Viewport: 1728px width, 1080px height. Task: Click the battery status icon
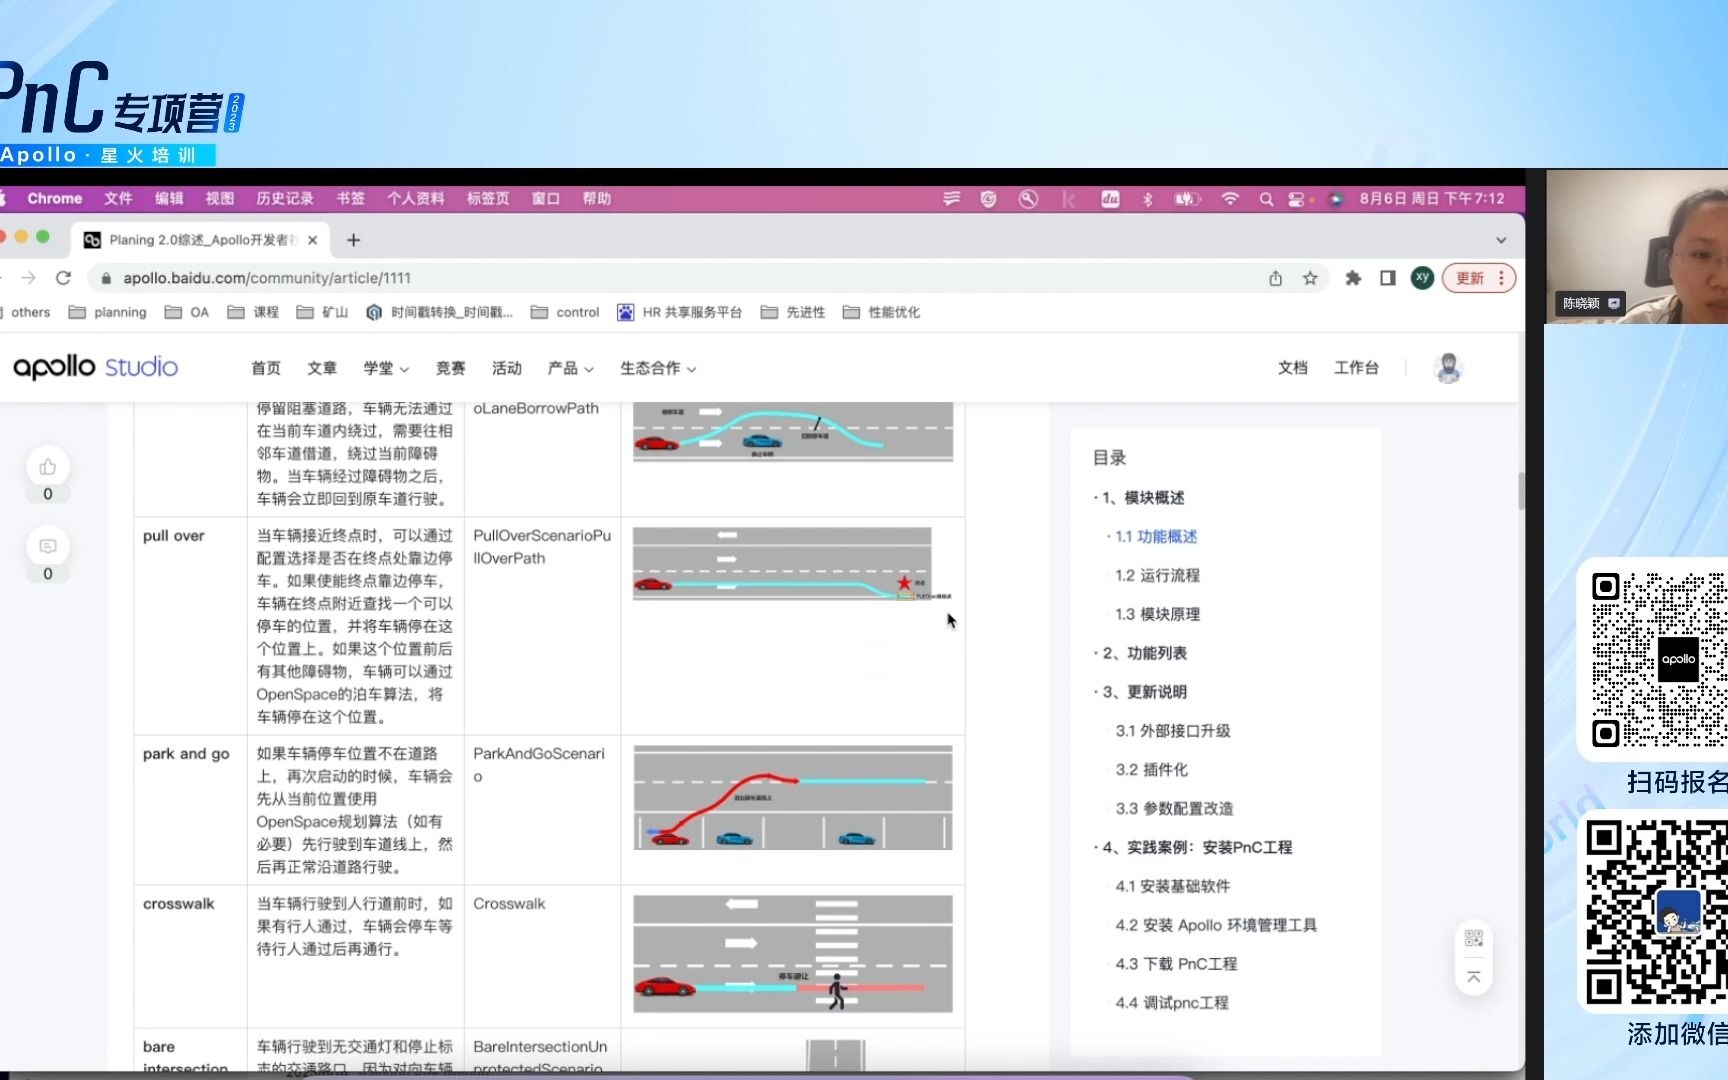pyautogui.click(x=1187, y=199)
